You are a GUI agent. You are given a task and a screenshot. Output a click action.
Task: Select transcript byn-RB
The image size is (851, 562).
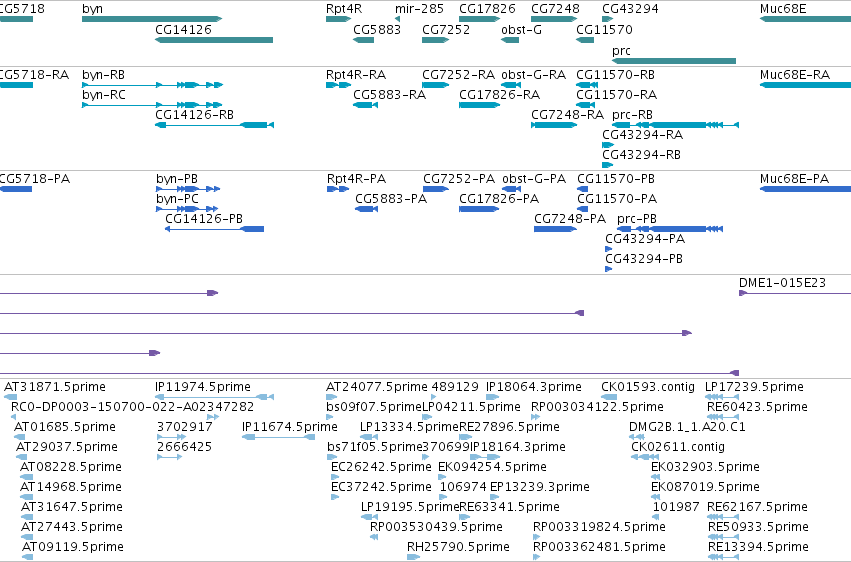coord(152,85)
